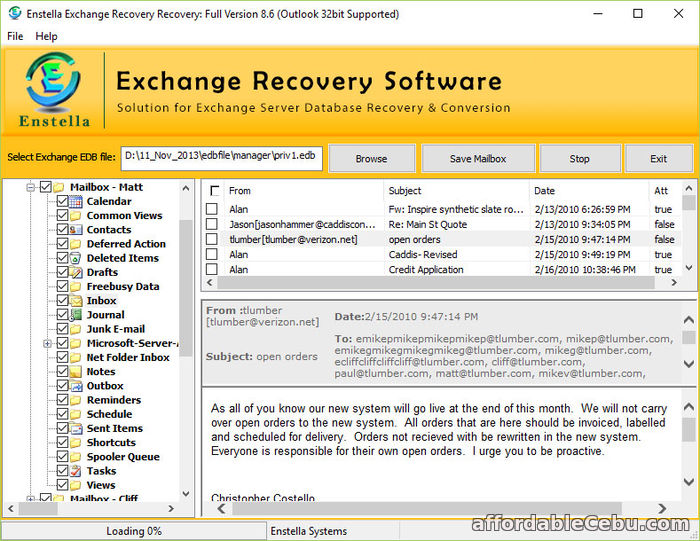Click the message body scroll-down chevron
700x541 pixels.
(689, 482)
